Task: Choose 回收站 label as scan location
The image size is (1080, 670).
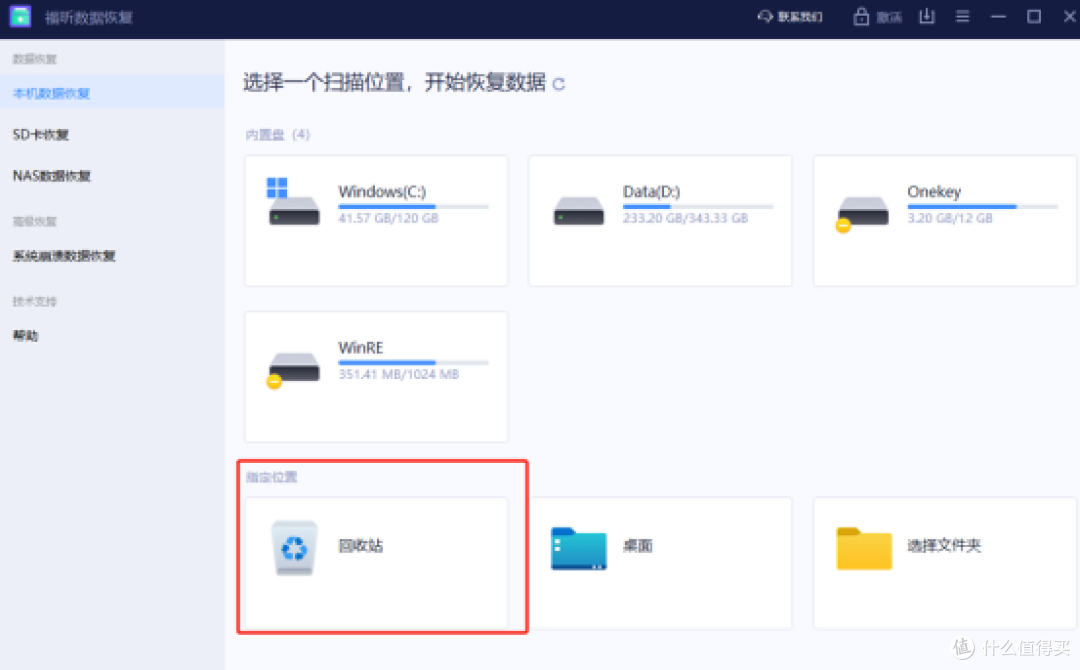Action: point(361,545)
